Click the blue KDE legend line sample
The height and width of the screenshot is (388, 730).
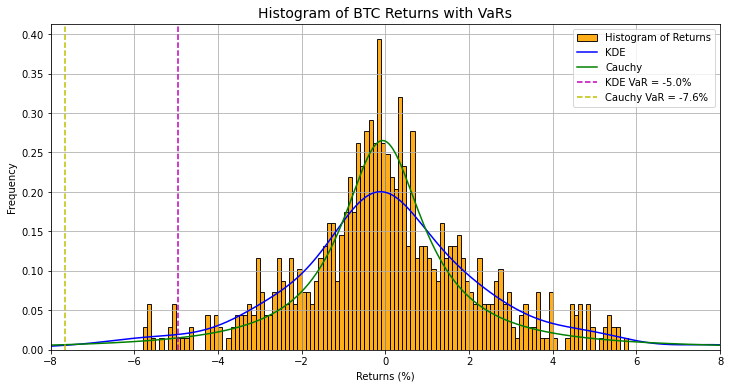click(587, 53)
